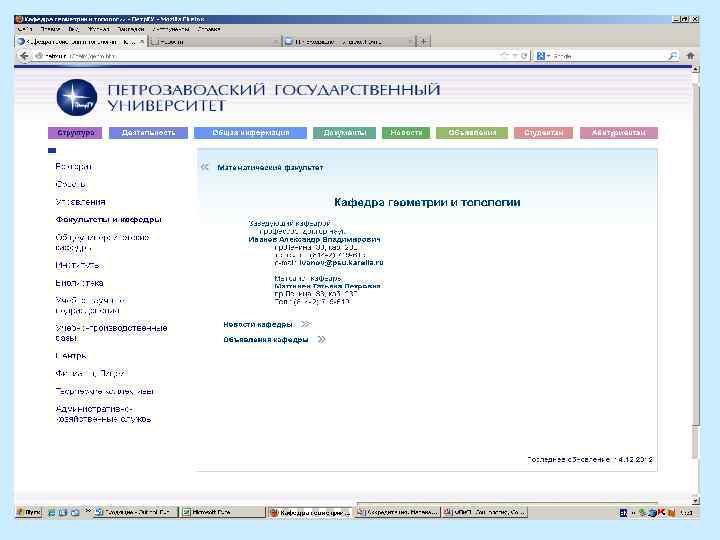720x540 pixels.
Task: Switch to the second browser tab
Action: (214, 41)
